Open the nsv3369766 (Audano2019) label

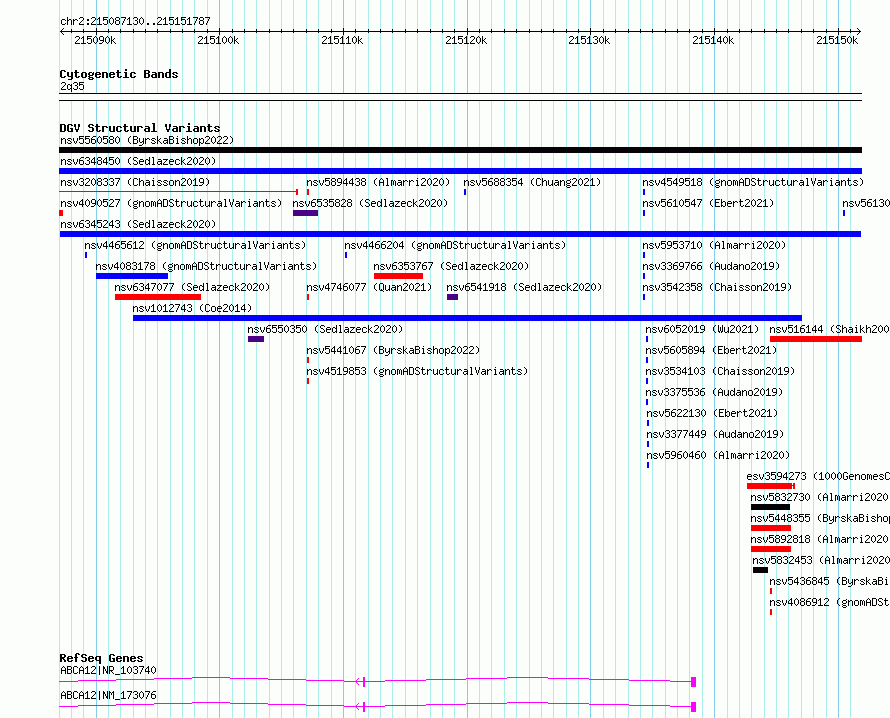[x=711, y=266]
